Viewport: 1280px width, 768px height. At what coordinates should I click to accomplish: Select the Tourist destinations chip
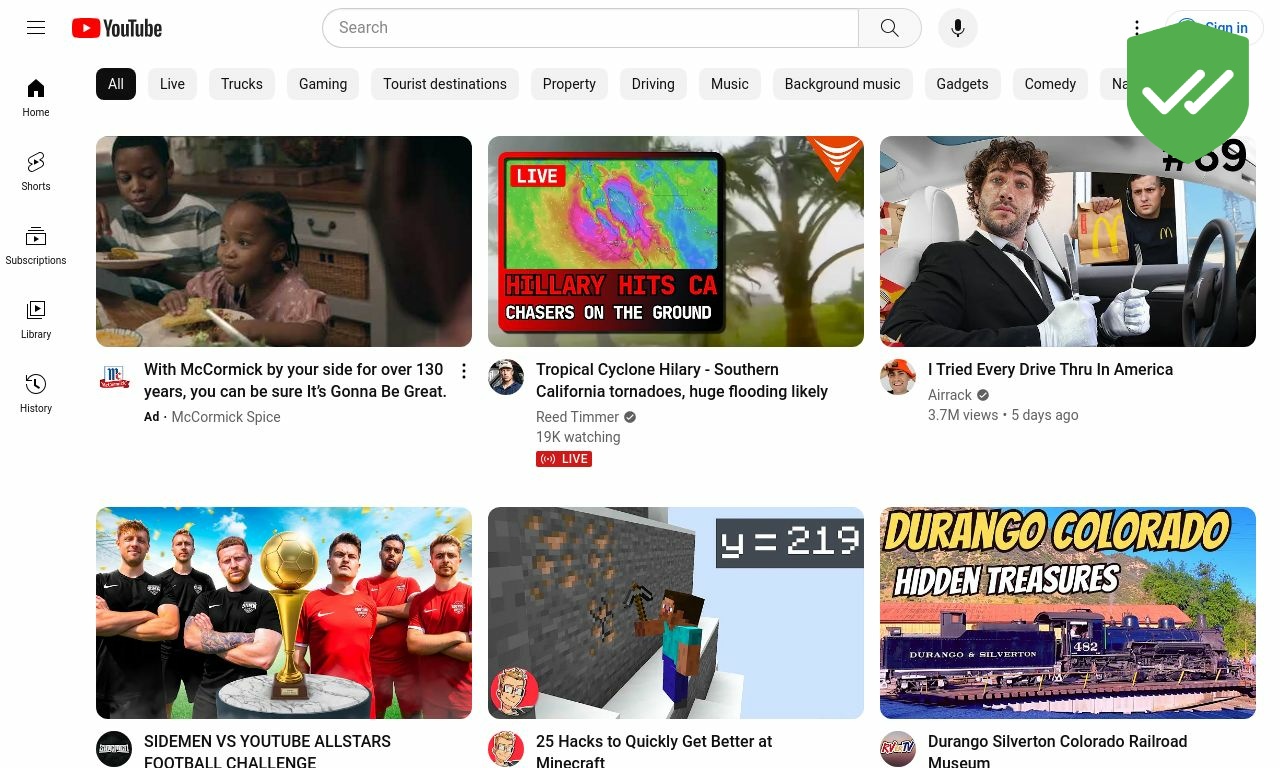tap(445, 84)
